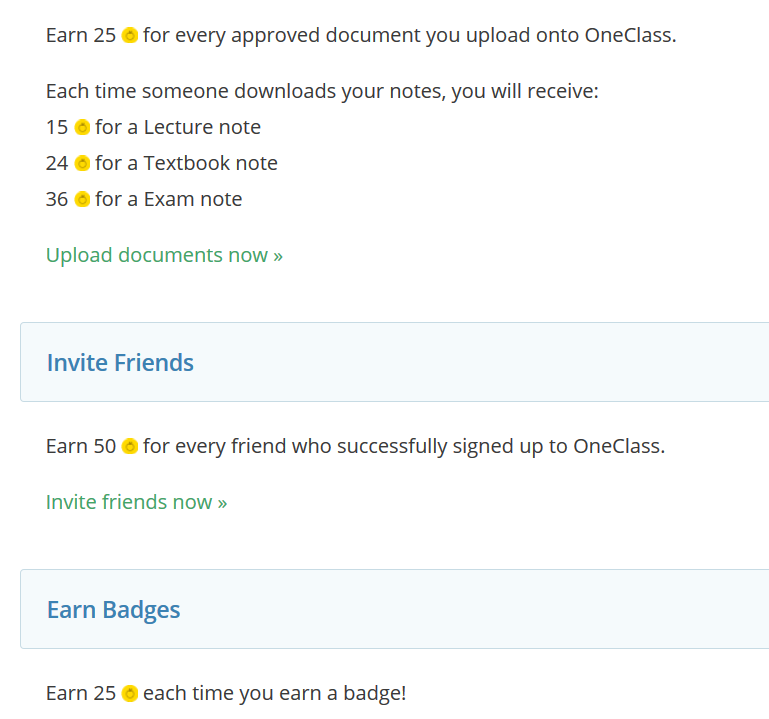
Task: Click the coin icon after 'Earn 50'
Action: point(129,446)
